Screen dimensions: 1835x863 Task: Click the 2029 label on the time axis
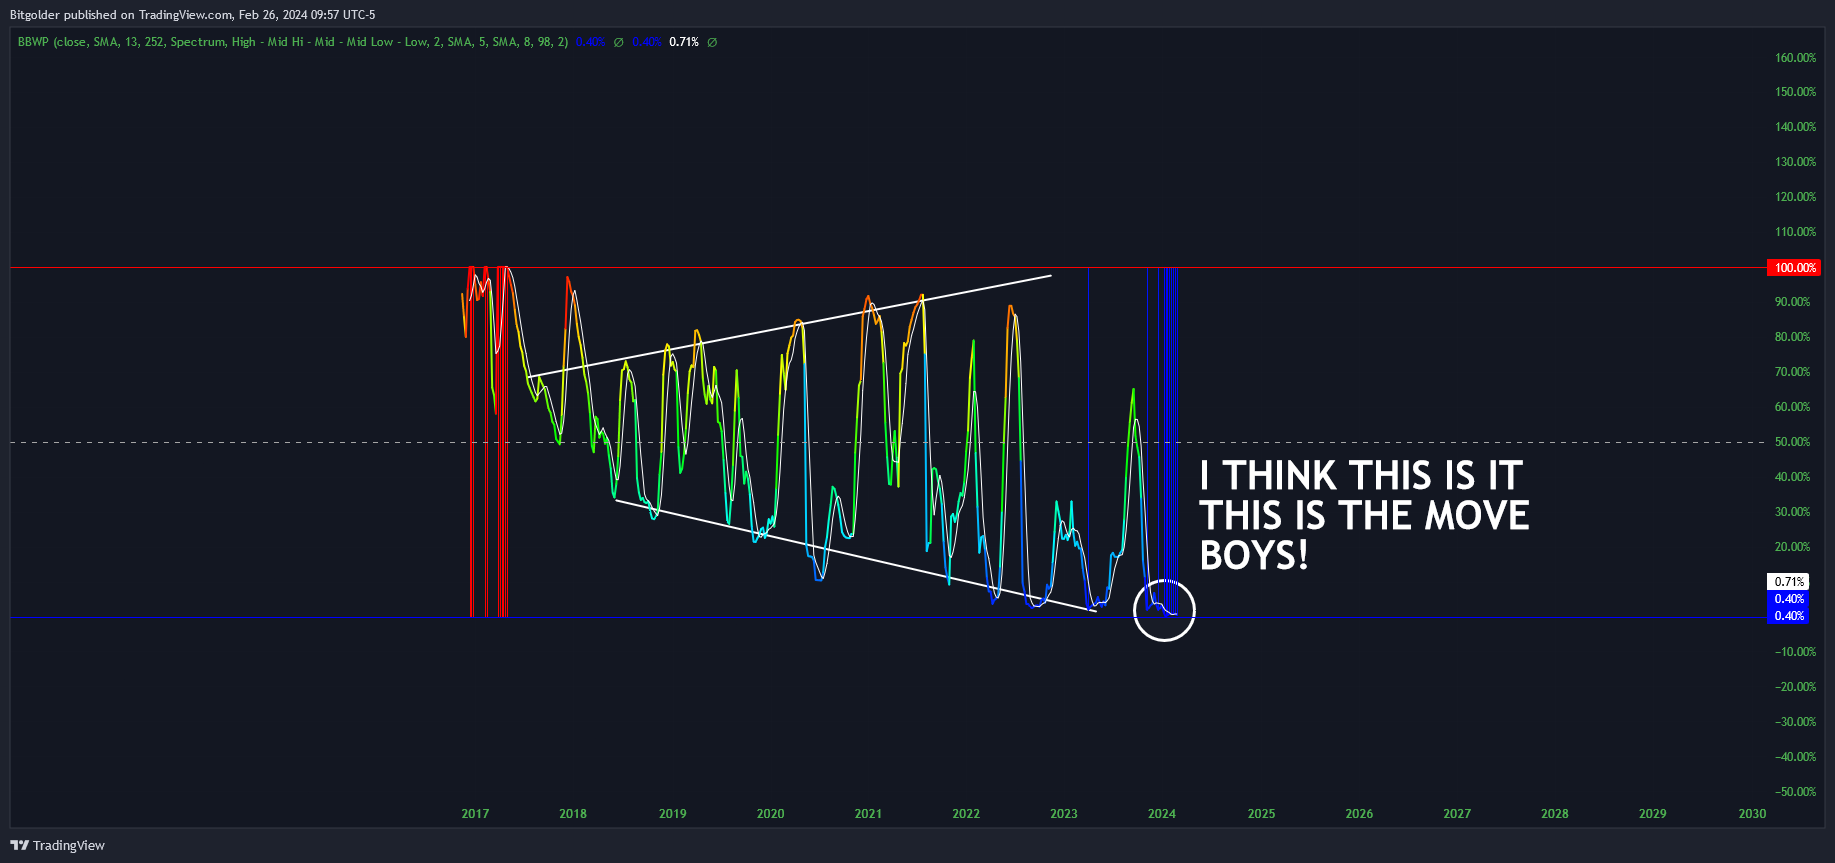[1653, 814]
